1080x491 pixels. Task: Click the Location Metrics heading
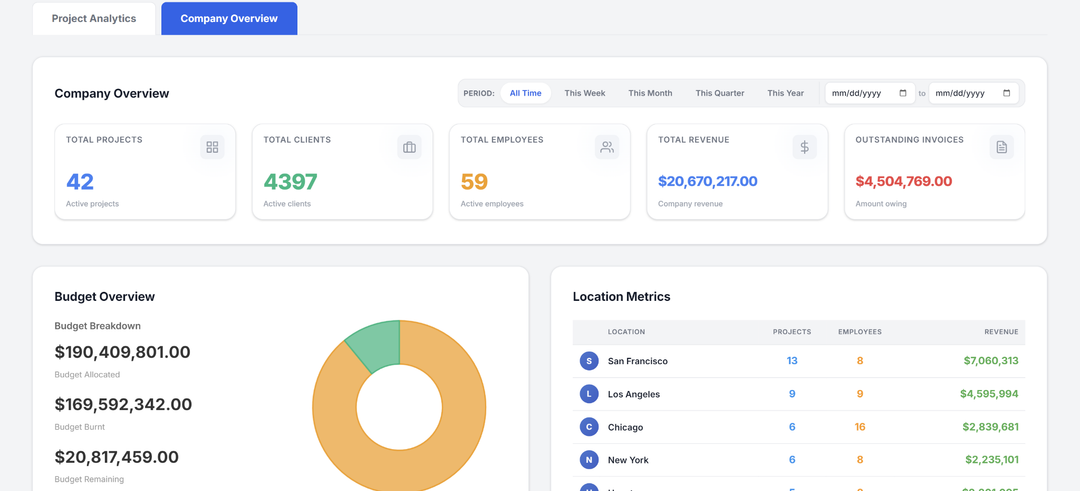click(621, 297)
